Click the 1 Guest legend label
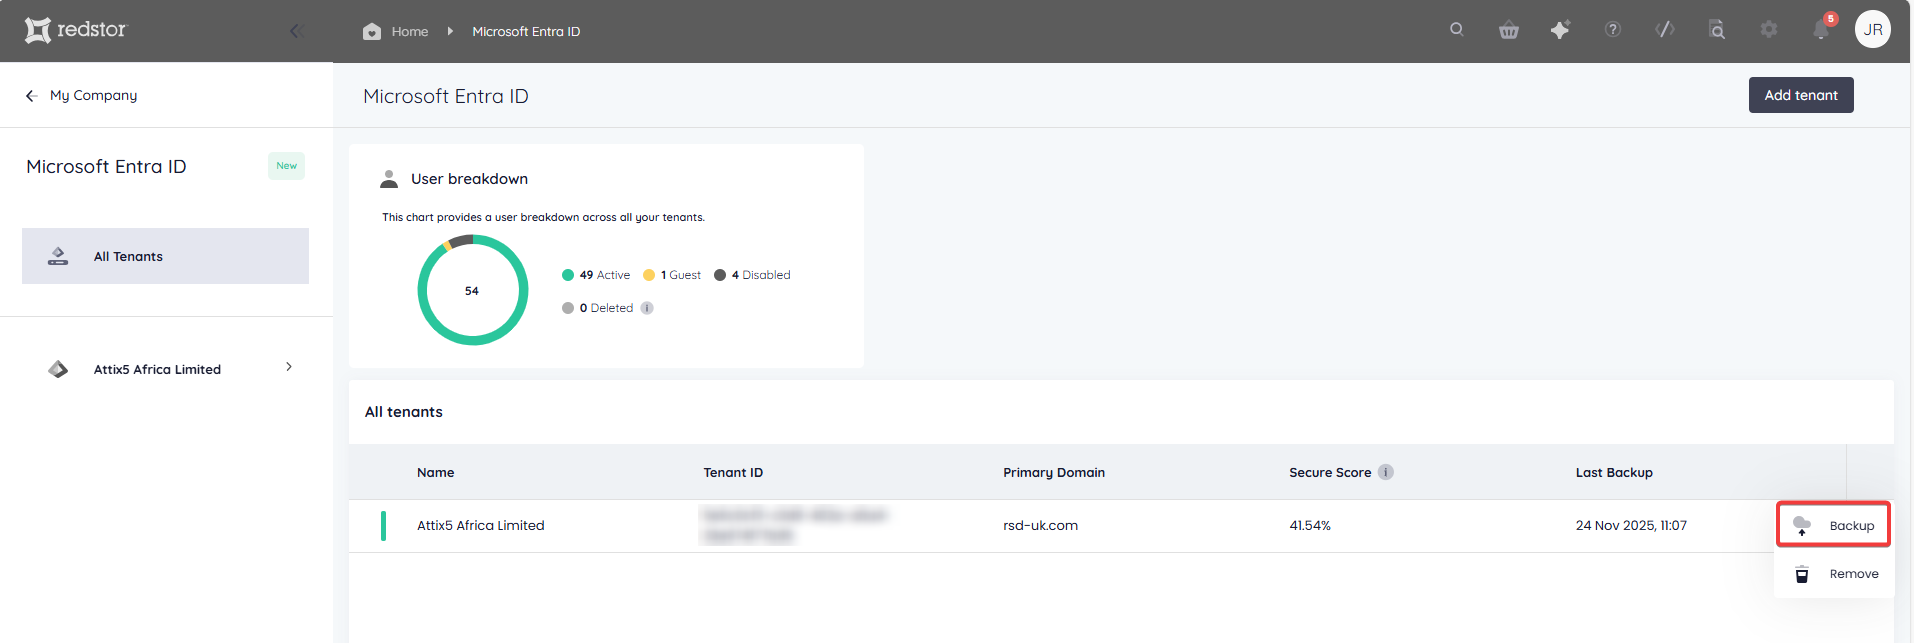The height and width of the screenshot is (643, 1914). [681, 275]
